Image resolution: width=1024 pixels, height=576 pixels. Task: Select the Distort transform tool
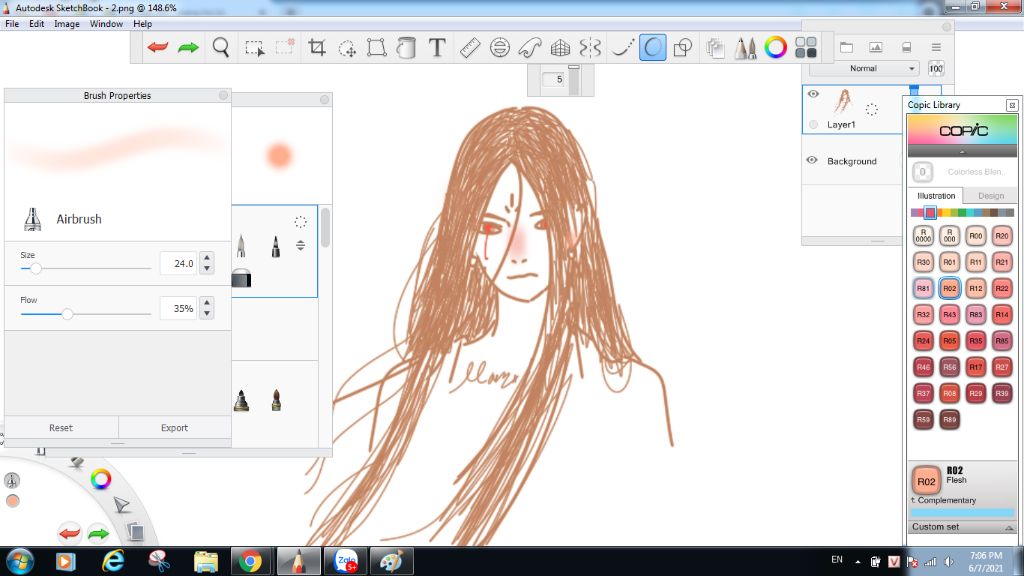377,48
